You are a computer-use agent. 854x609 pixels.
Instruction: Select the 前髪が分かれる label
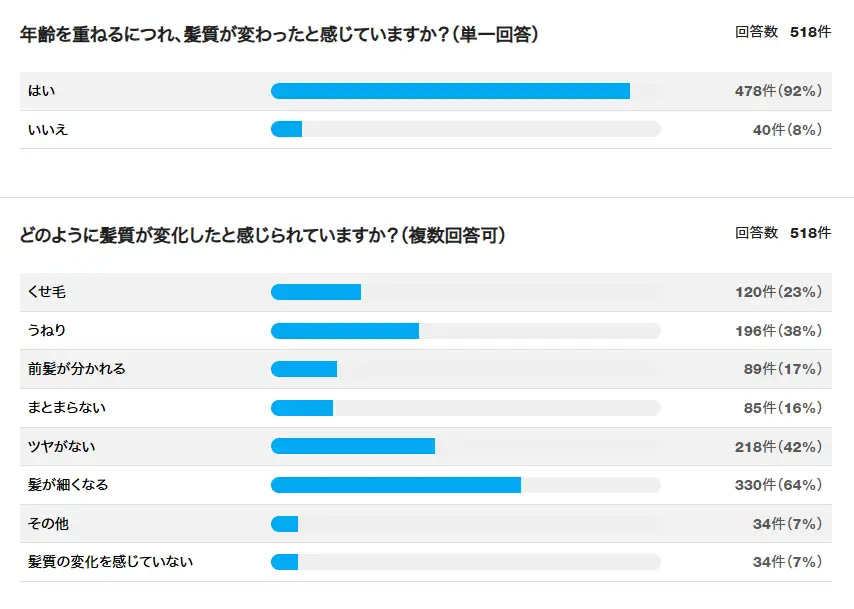77,369
